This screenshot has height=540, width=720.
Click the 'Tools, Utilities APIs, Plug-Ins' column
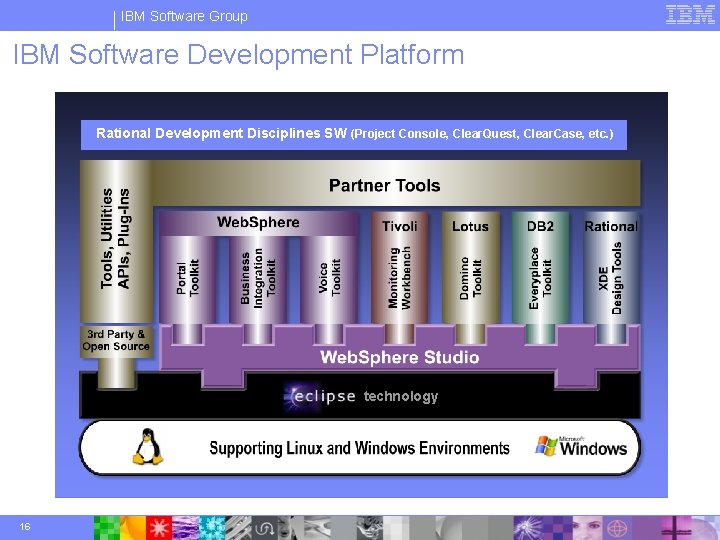click(116, 241)
